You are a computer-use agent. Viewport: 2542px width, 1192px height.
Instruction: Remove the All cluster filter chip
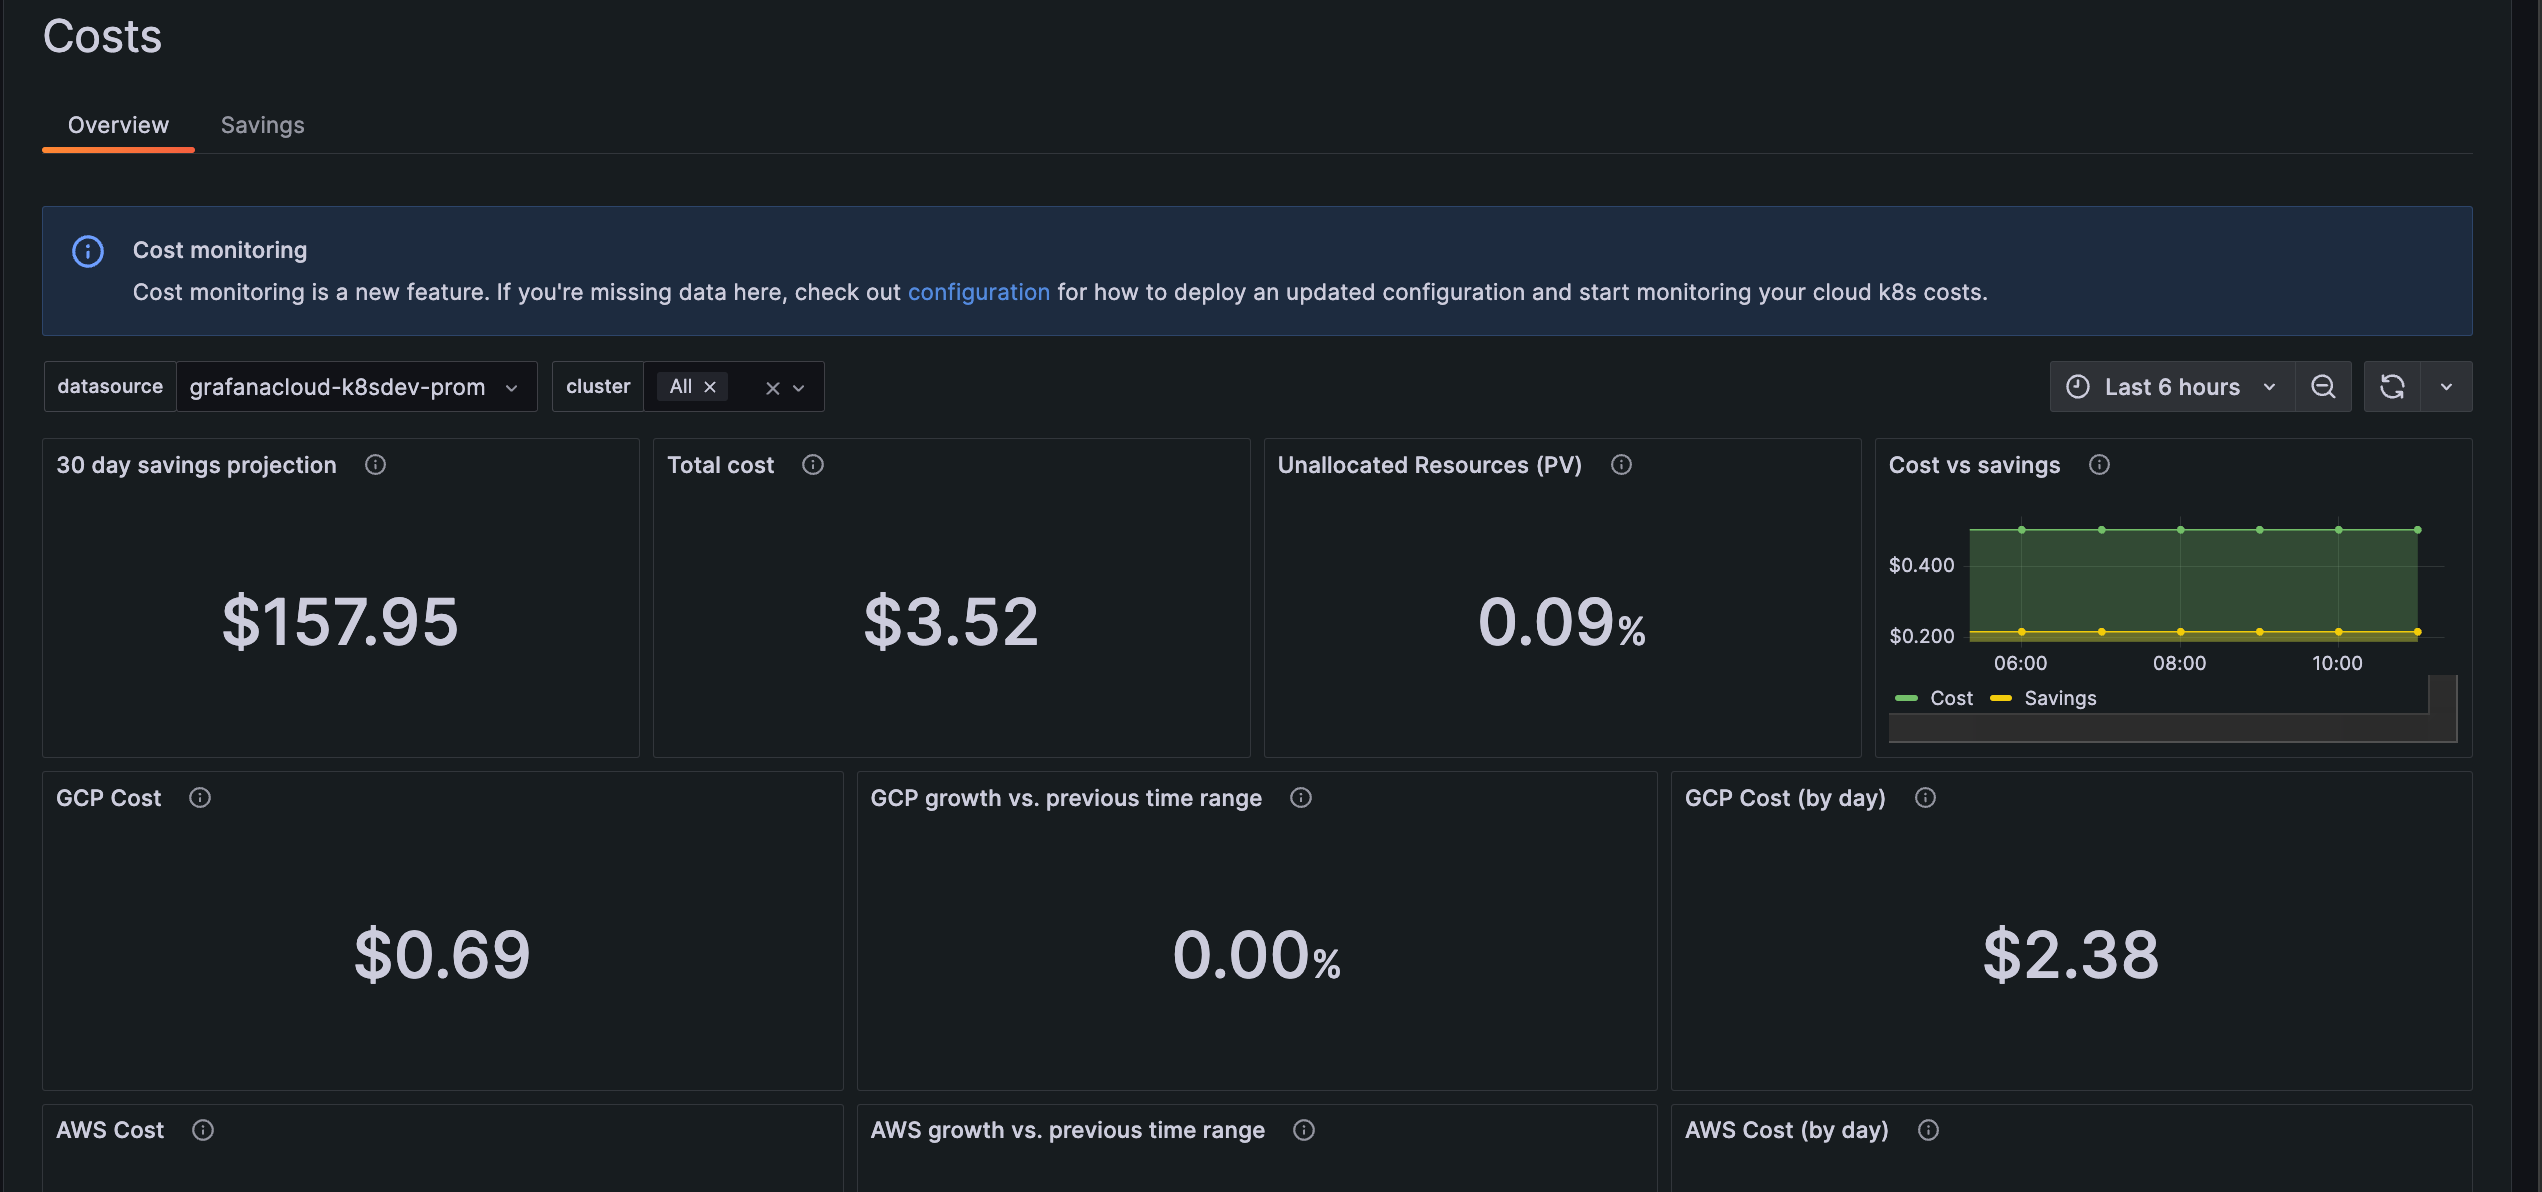(710, 387)
